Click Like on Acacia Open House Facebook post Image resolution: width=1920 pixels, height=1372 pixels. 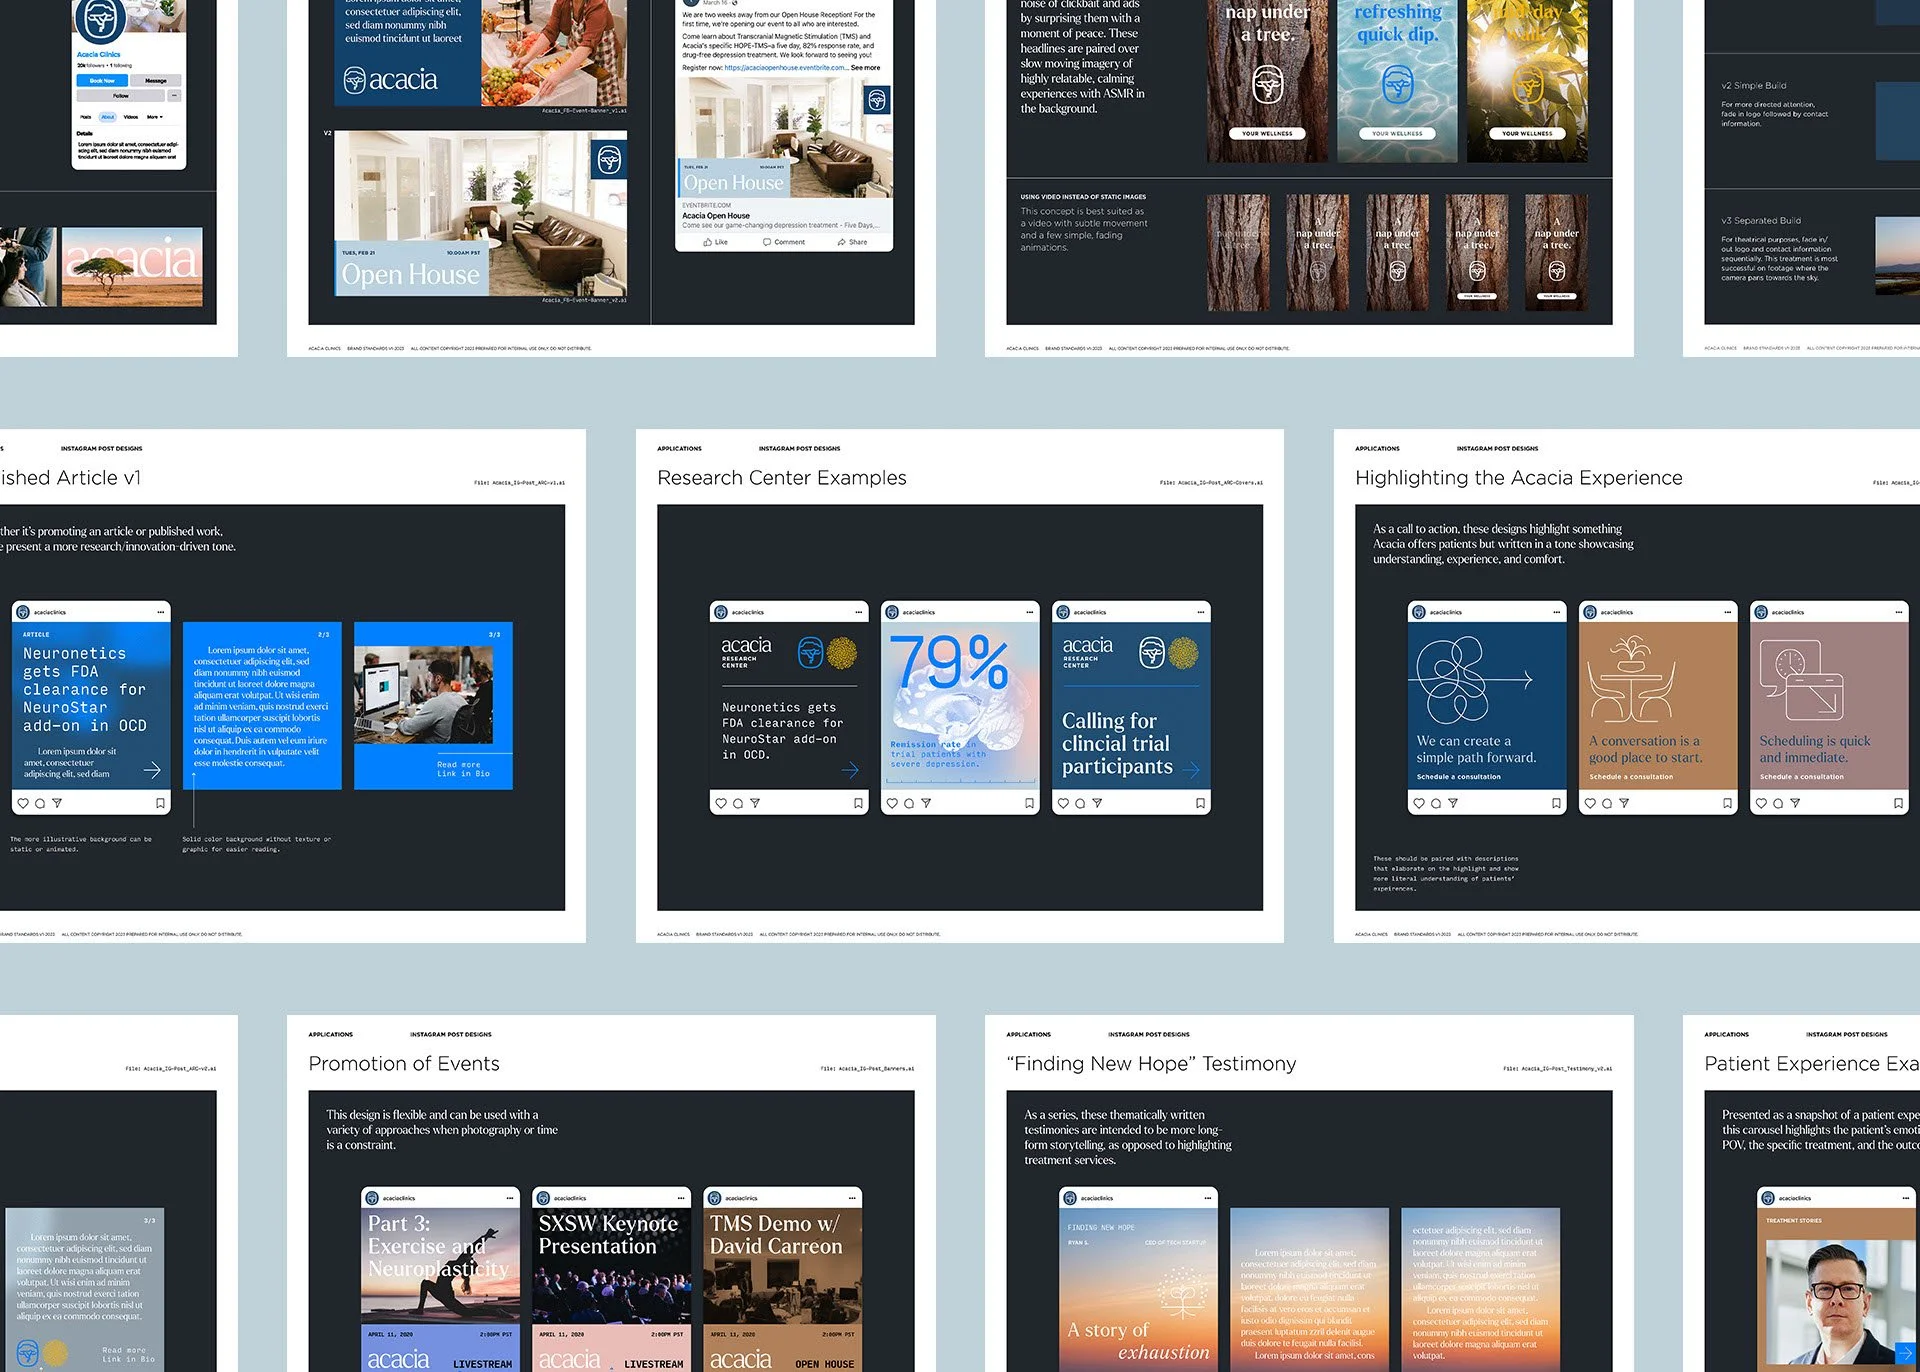(715, 242)
